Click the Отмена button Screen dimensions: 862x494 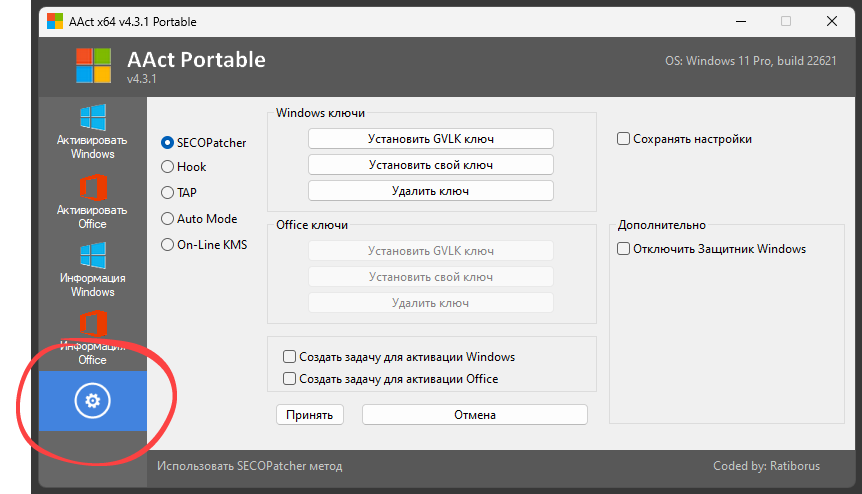tap(474, 415)
